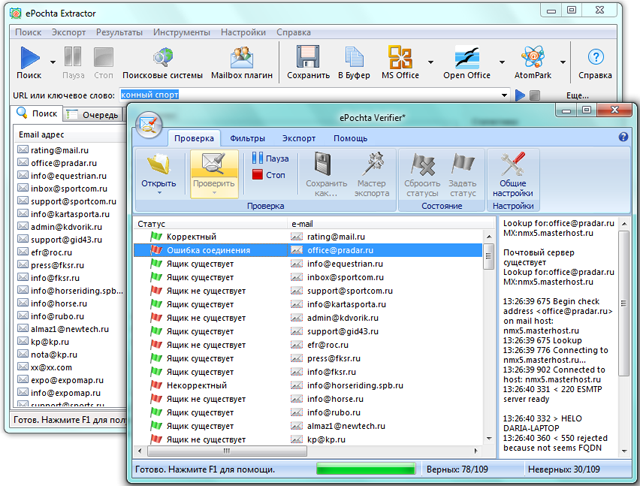
Task: Click Сохранить floppy disk icon in Extractor
Action: tap(308, 57)
